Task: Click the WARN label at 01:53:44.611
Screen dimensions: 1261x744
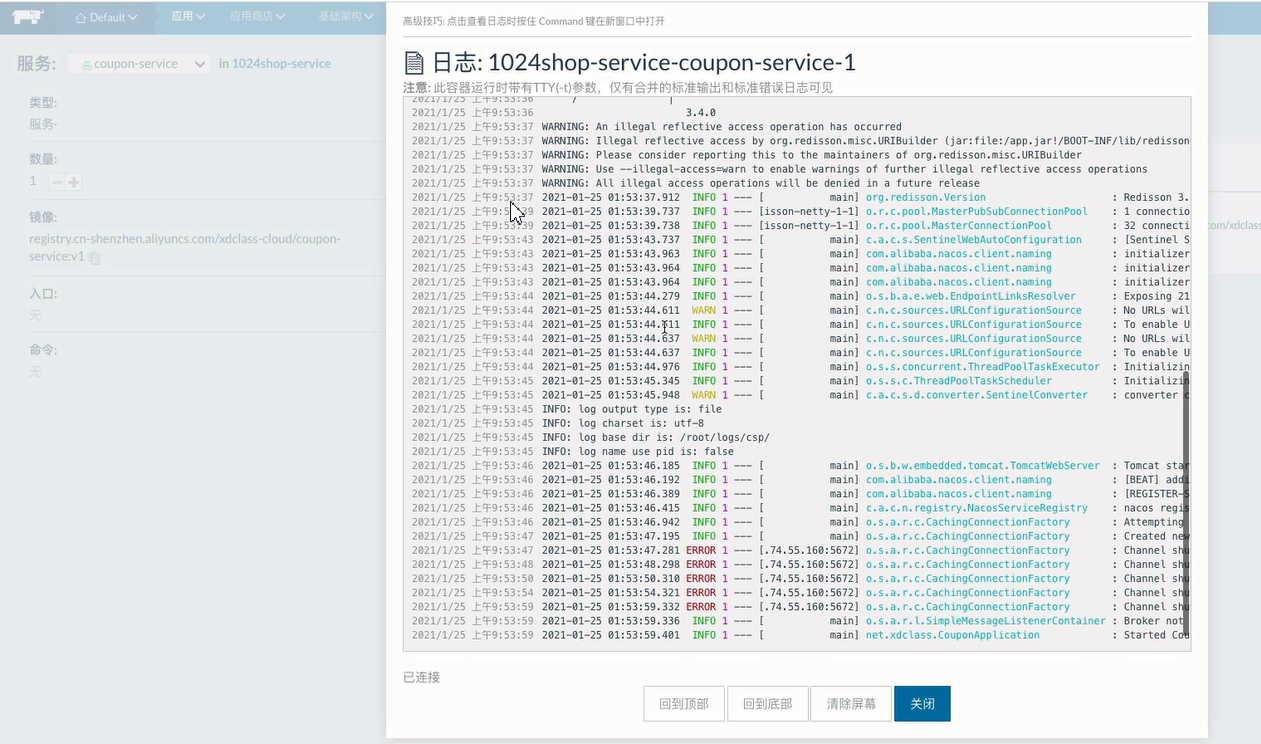Action: pyautogui.click(x=703, y=310)
